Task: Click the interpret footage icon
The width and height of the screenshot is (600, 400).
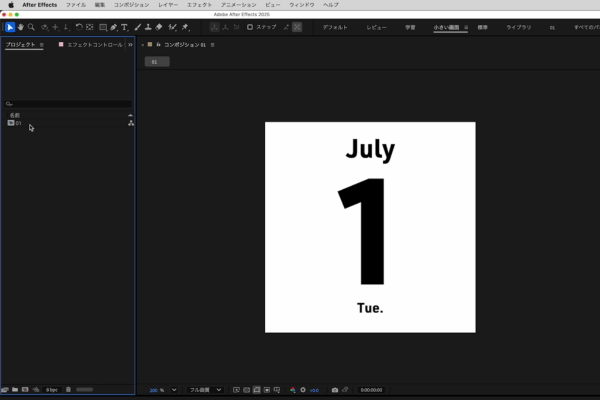Action: tap(5, 390)
